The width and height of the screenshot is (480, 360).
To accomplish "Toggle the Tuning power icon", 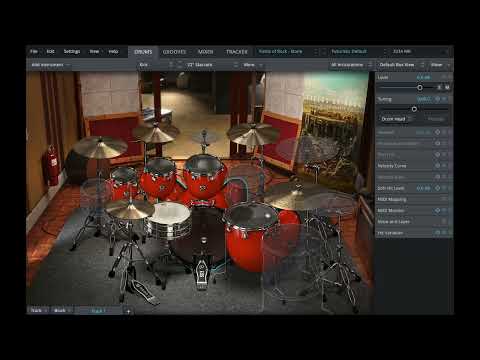I will point(438,99).
